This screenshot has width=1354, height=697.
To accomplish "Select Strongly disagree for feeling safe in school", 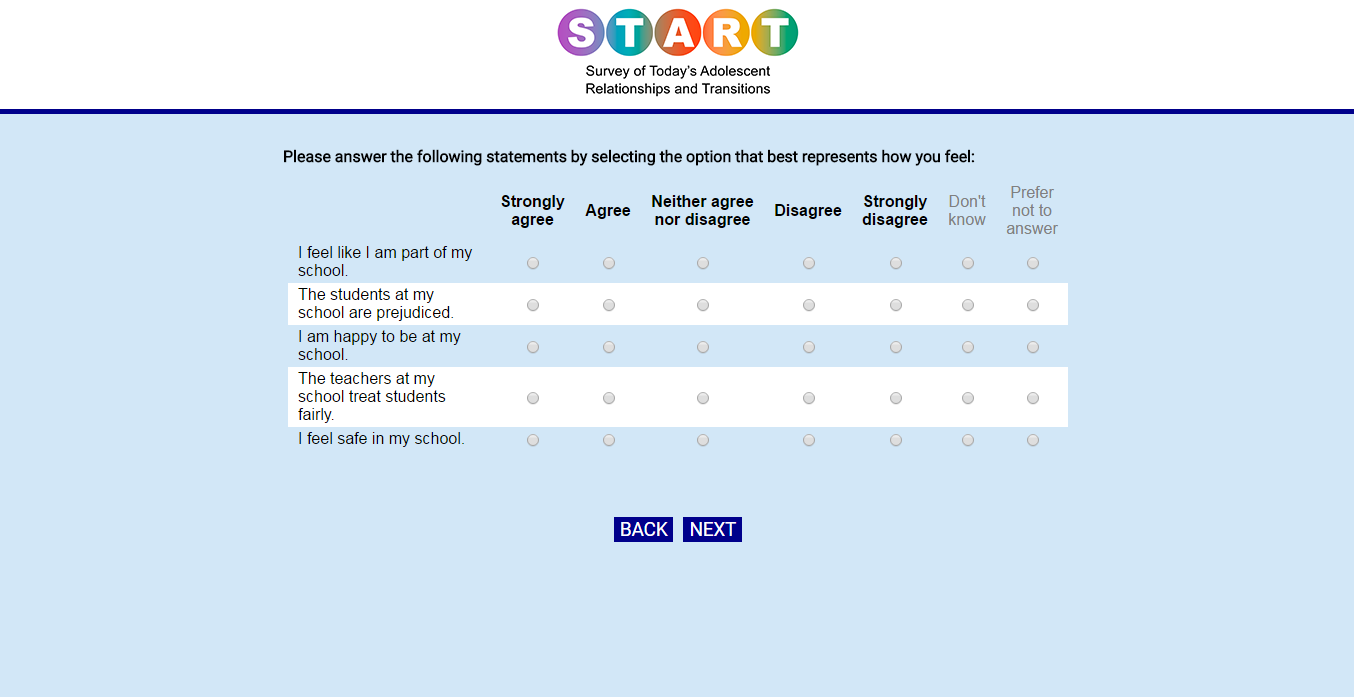I will pos(896,440).
